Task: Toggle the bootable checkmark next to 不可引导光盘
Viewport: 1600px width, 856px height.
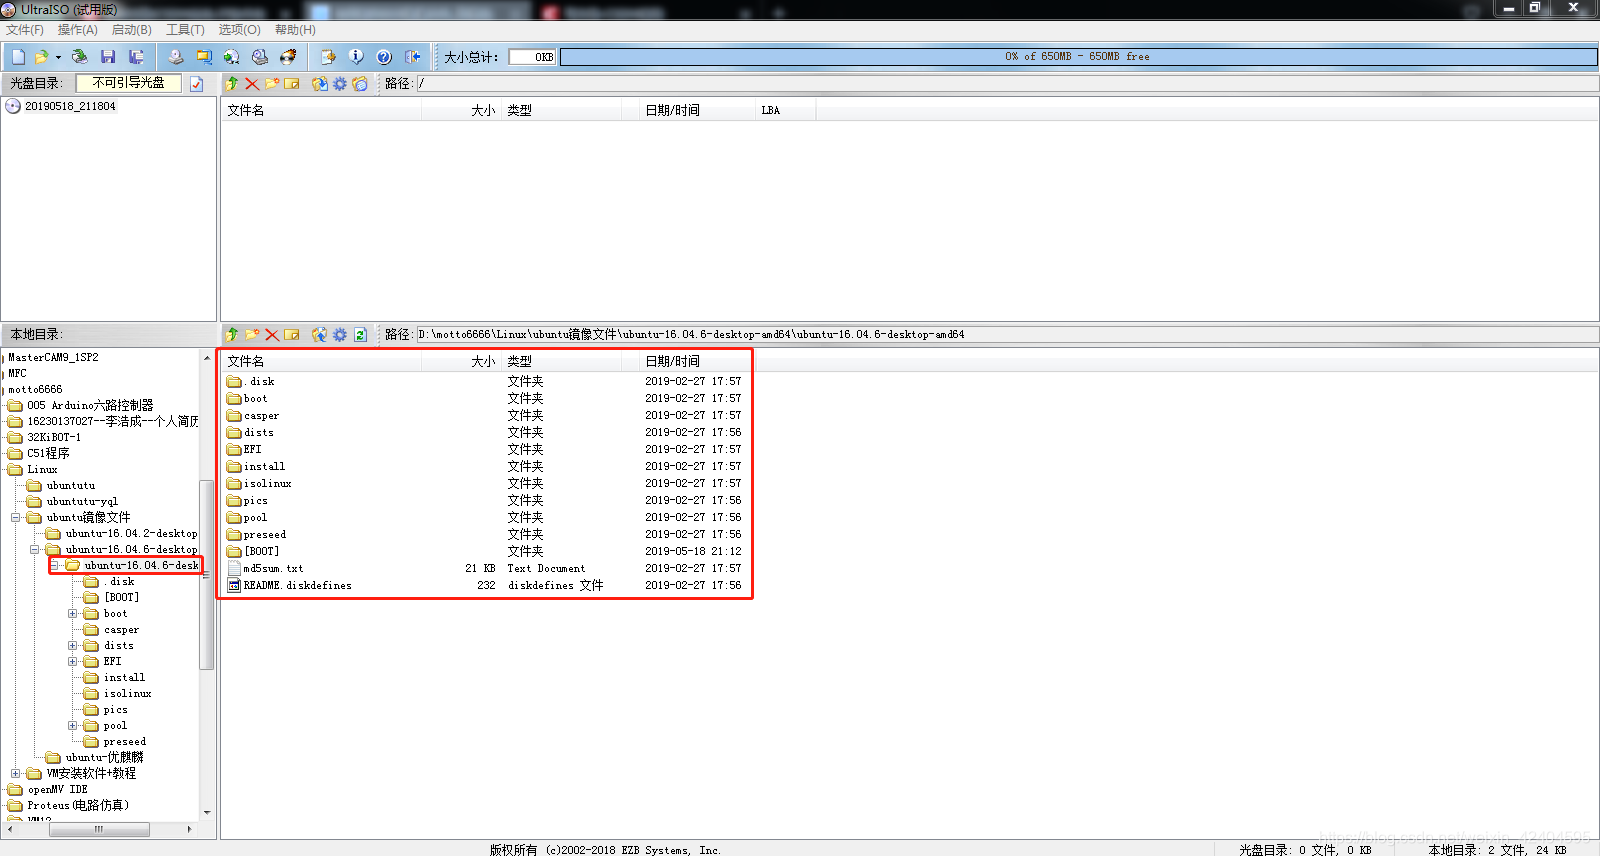Action: 197,84
